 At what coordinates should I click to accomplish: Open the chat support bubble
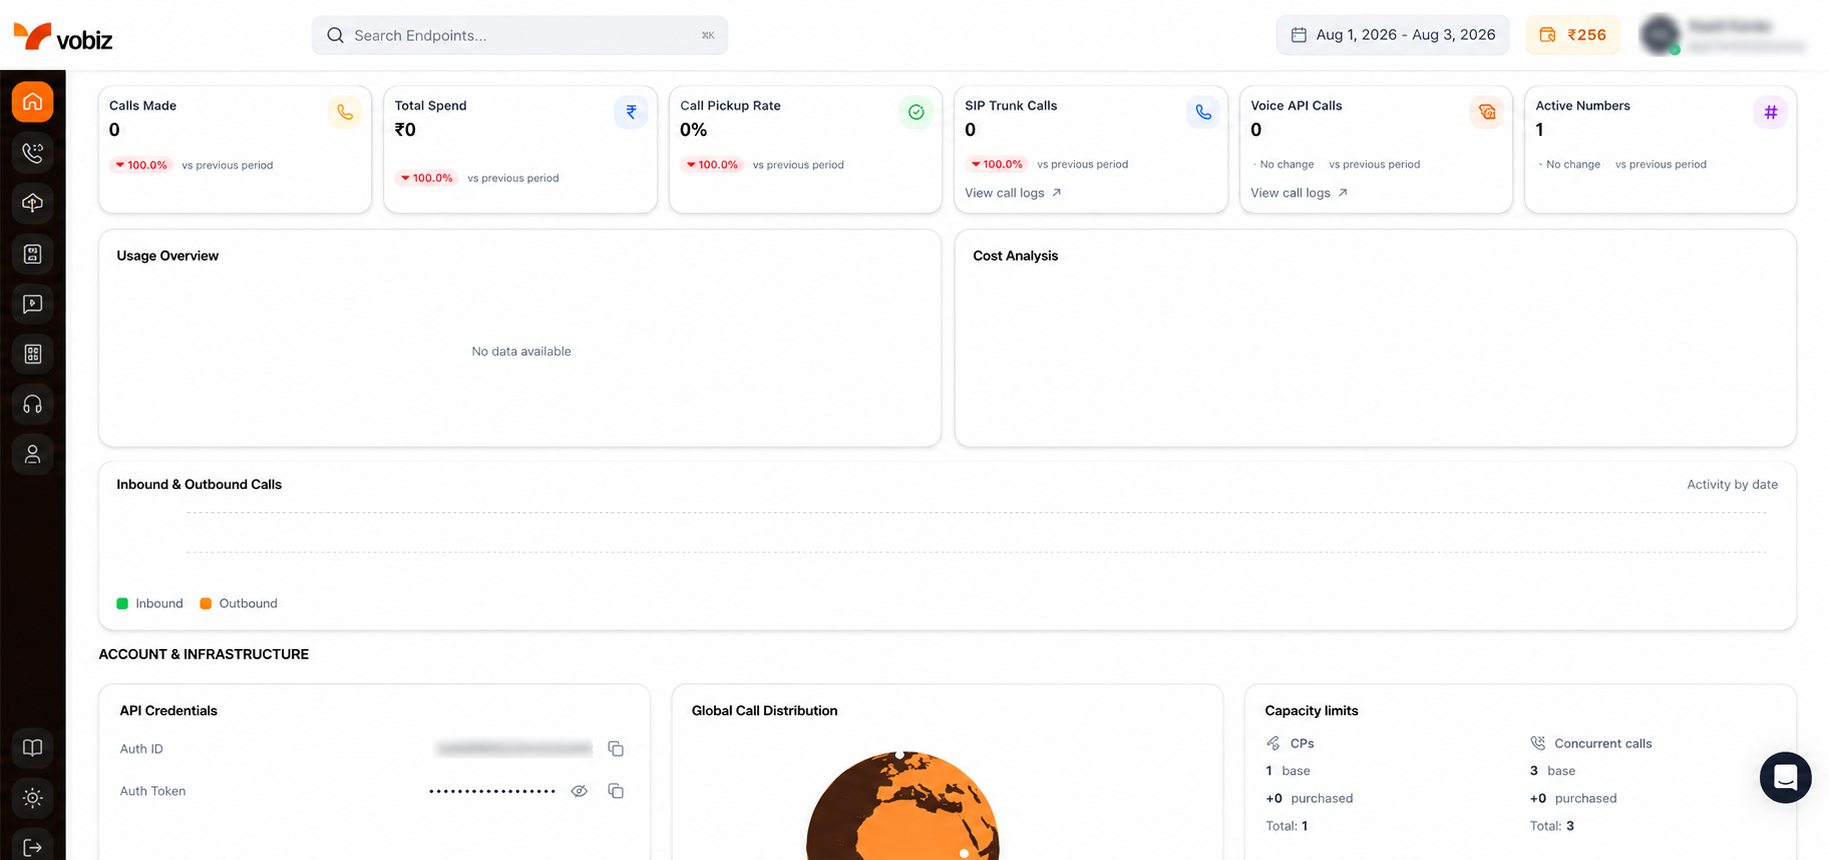(1786, 777)
